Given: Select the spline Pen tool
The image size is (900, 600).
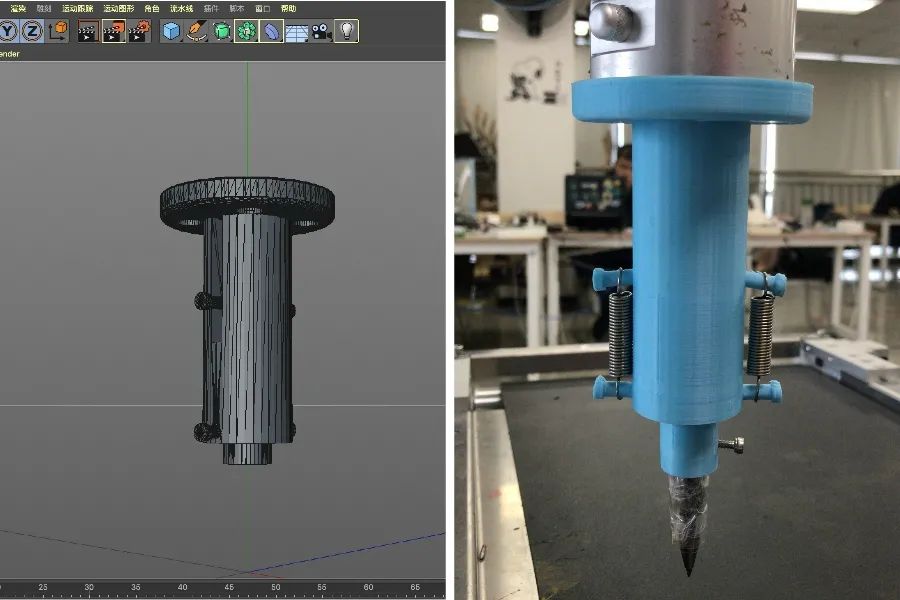Looking at the screenshot, I should coord(196,31).
